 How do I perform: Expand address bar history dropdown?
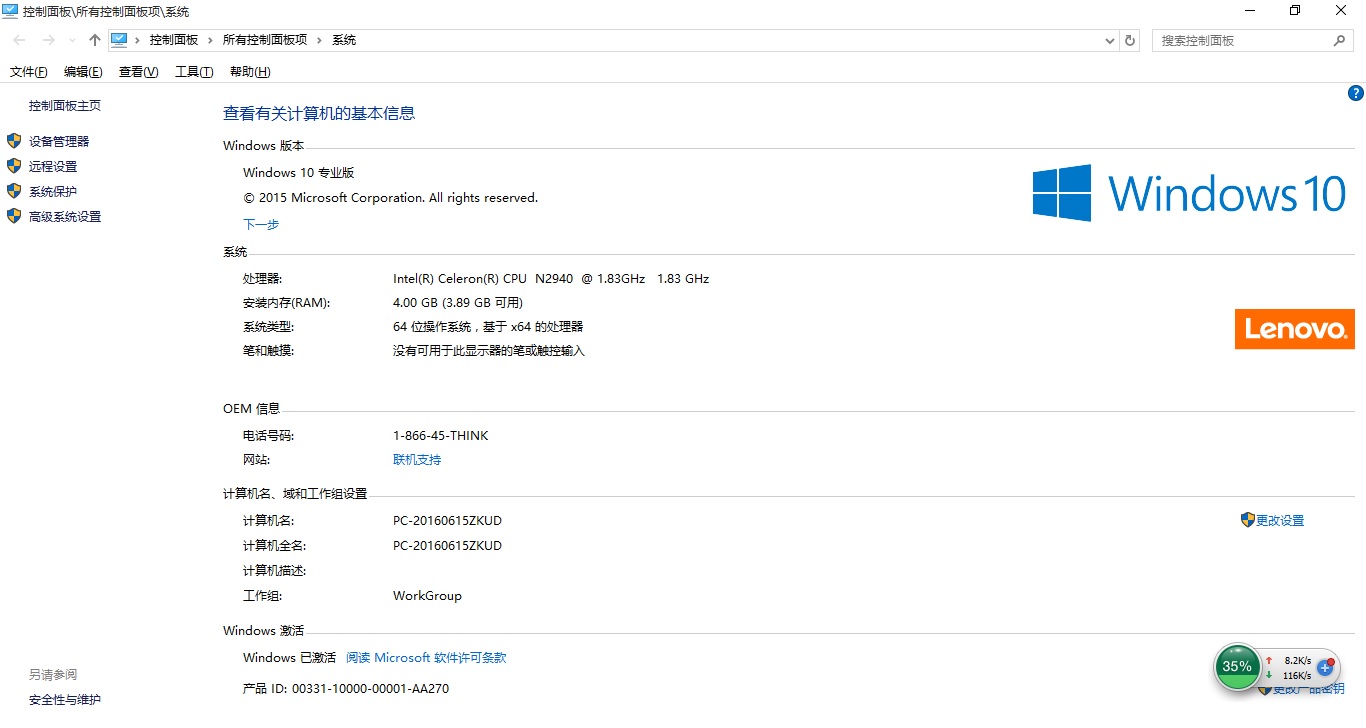1109,41
